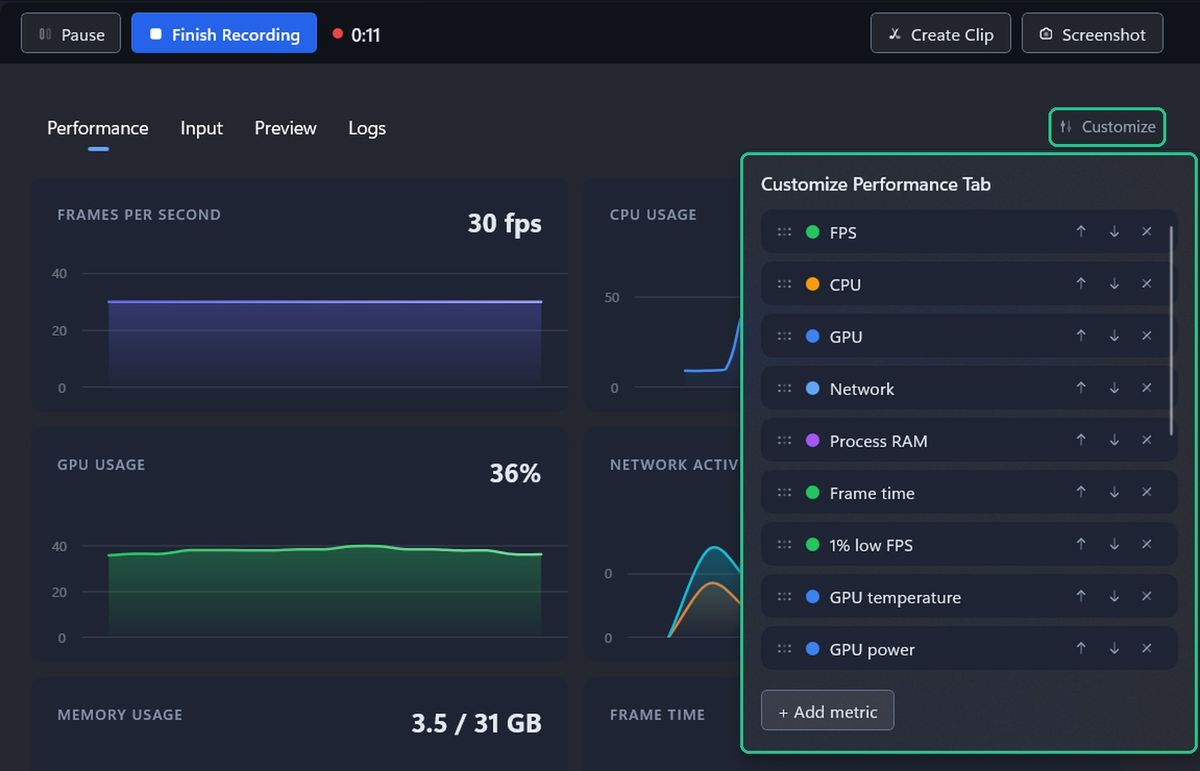Move GPU metric up
1200x771 pixels.
click(1081, 336)
